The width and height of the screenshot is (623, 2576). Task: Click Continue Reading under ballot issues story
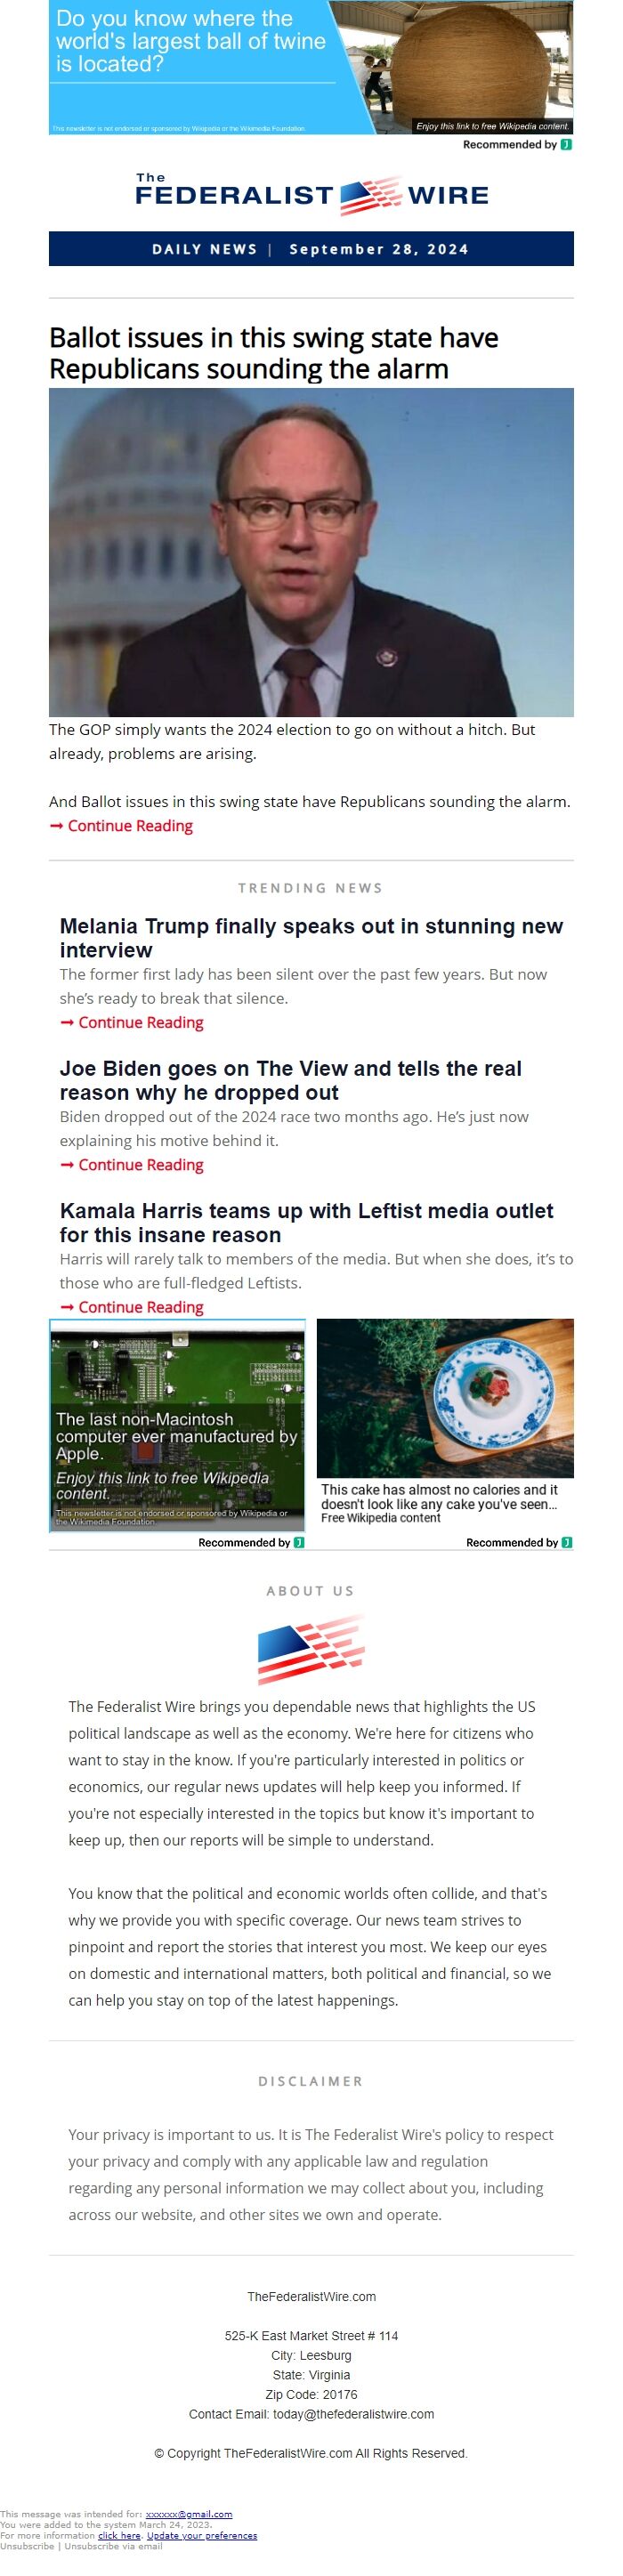[121, 826]
